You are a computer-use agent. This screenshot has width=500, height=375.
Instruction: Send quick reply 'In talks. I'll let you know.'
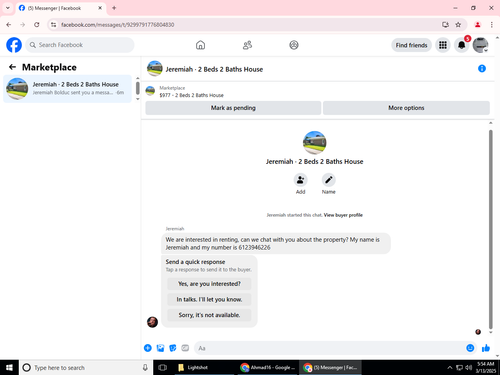[x=209, y=299]
